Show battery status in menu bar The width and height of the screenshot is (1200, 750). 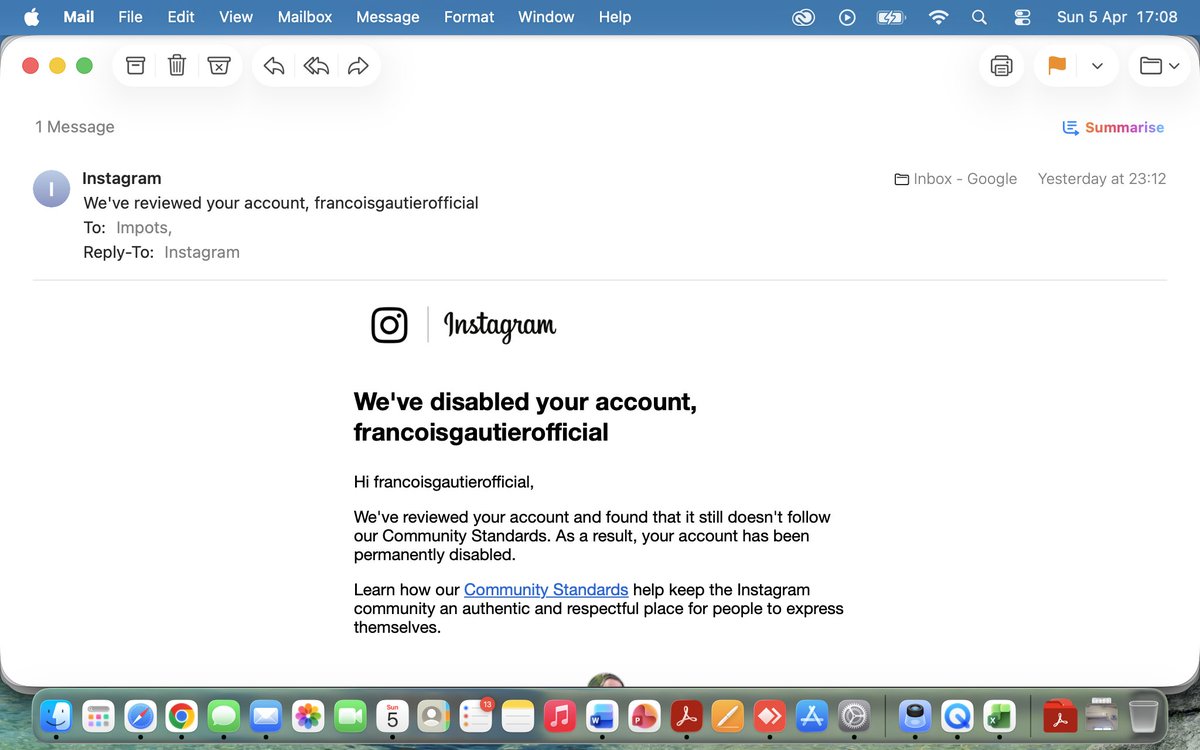[x=890, y=17]
